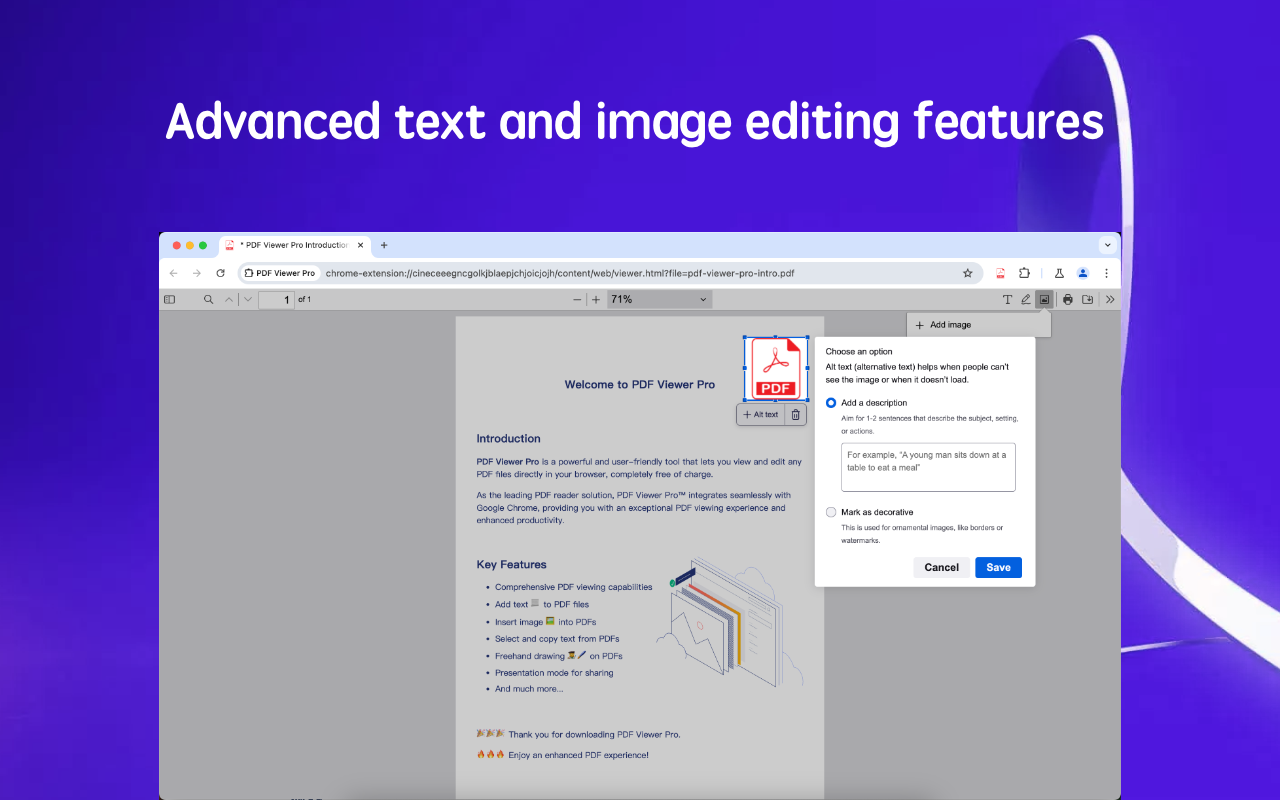Open the PDF Viewer Pro extension icon
Viewport: 1280px width, 800px height.
pyautogui.click(x=1000, y=273)
